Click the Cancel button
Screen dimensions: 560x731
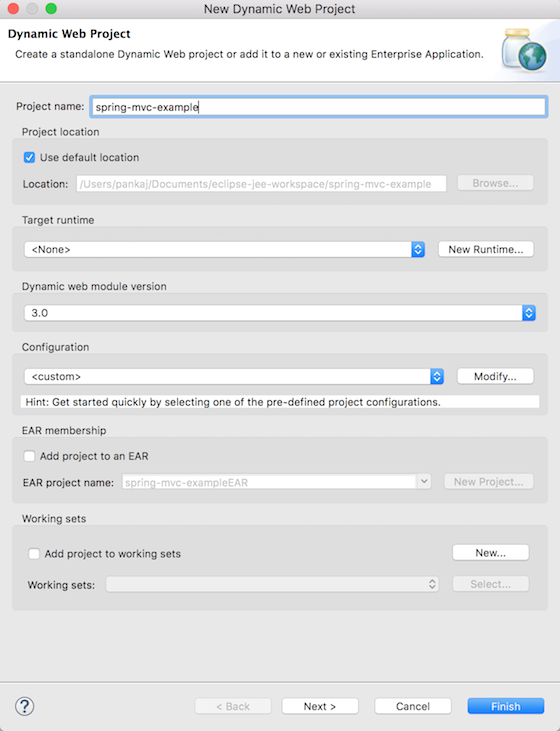point(413,706)
